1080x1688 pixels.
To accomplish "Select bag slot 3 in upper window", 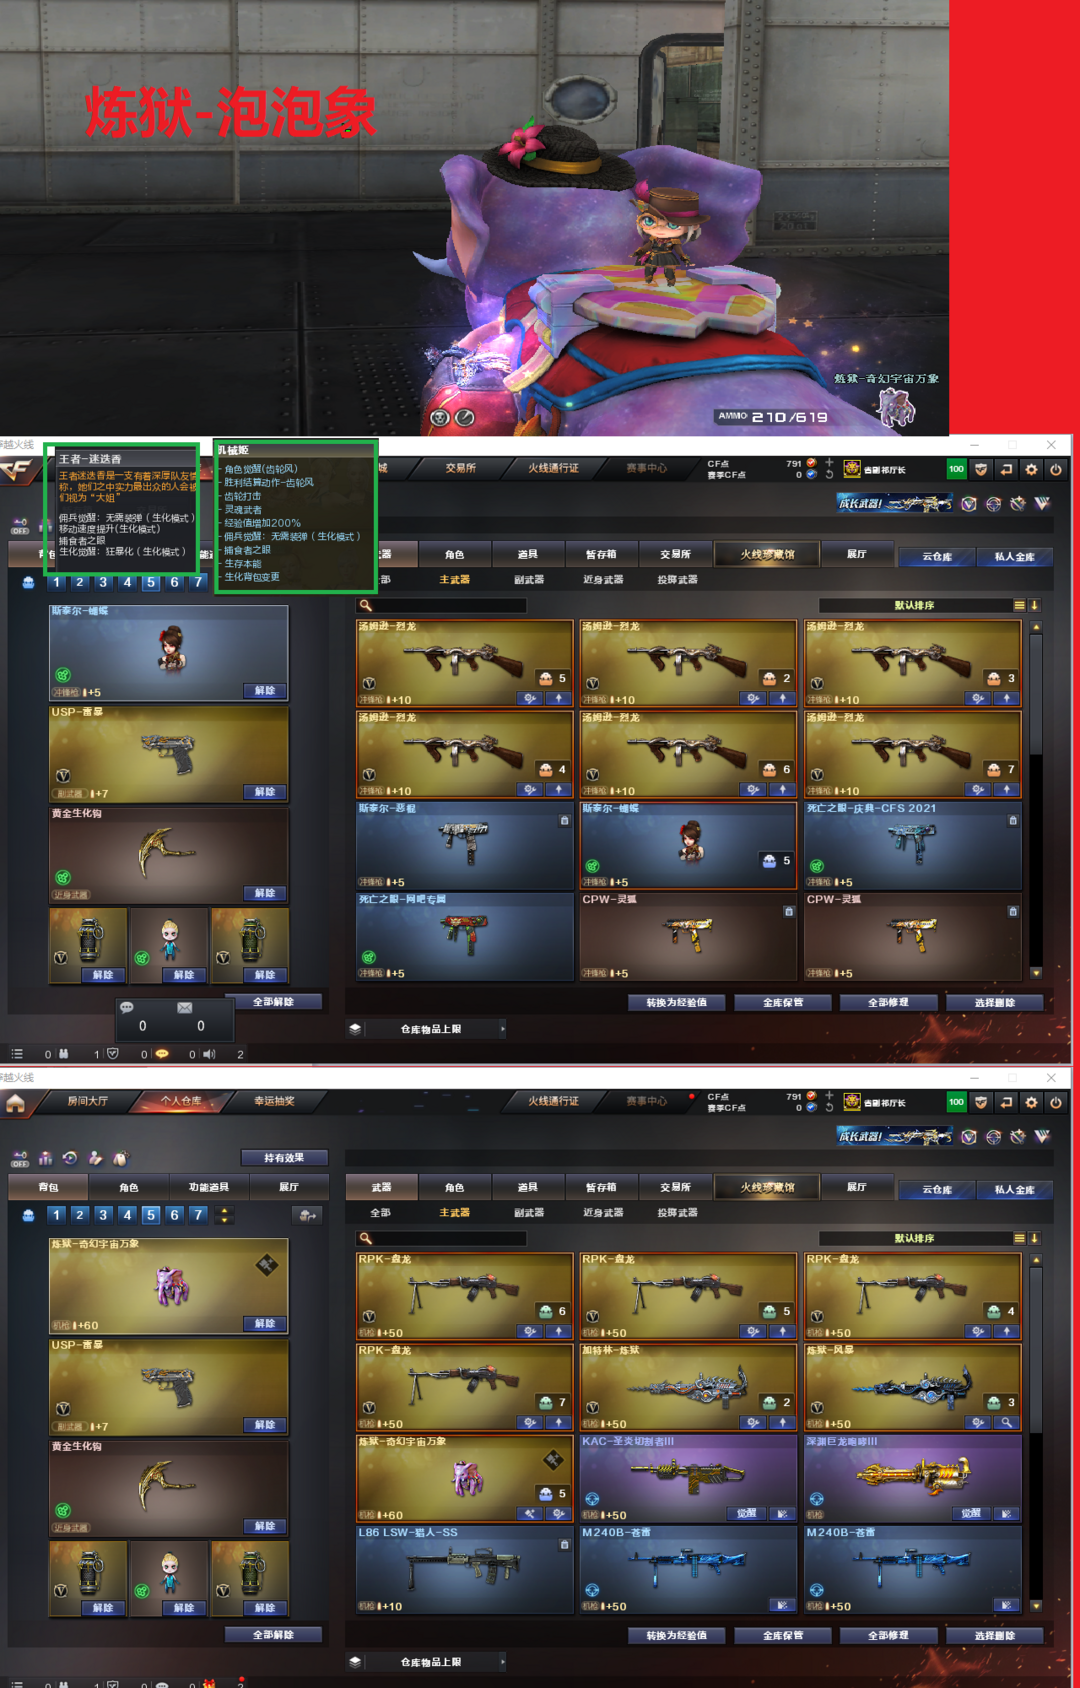I will pyautogui.click(x=103, y=582).
